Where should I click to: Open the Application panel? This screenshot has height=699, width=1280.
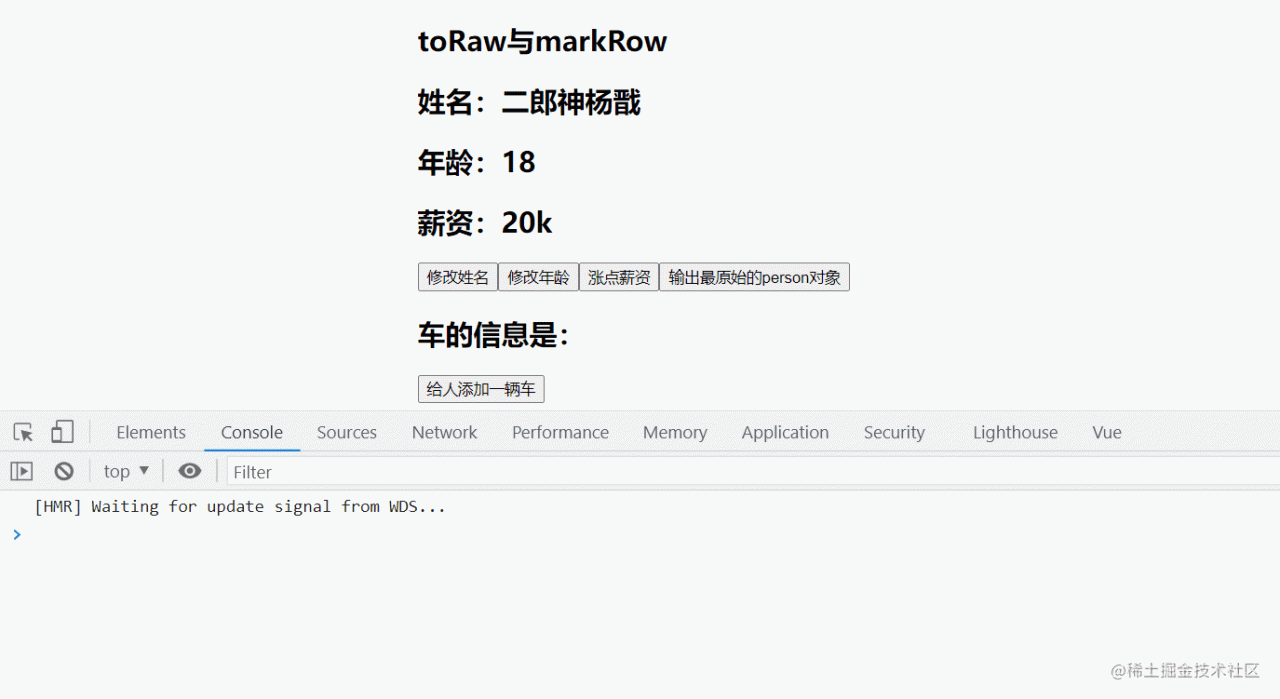click(x=785, y=432)
